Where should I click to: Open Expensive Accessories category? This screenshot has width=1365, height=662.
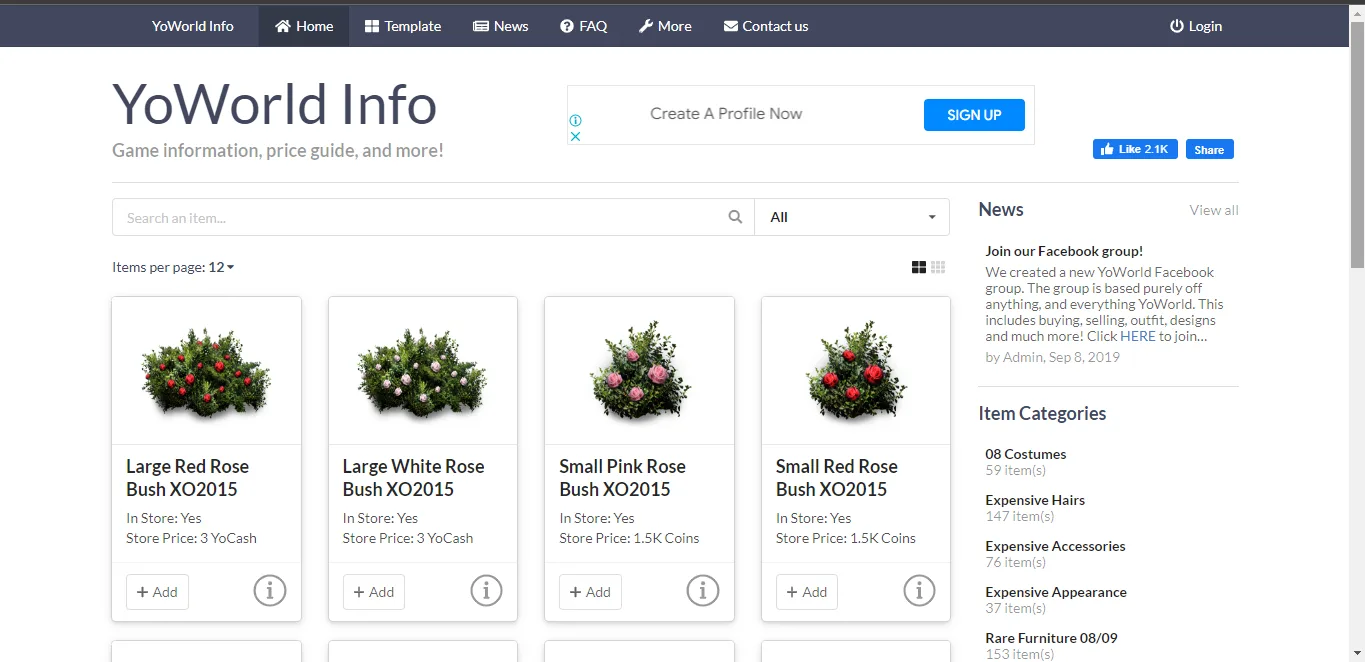(1055, 546)
